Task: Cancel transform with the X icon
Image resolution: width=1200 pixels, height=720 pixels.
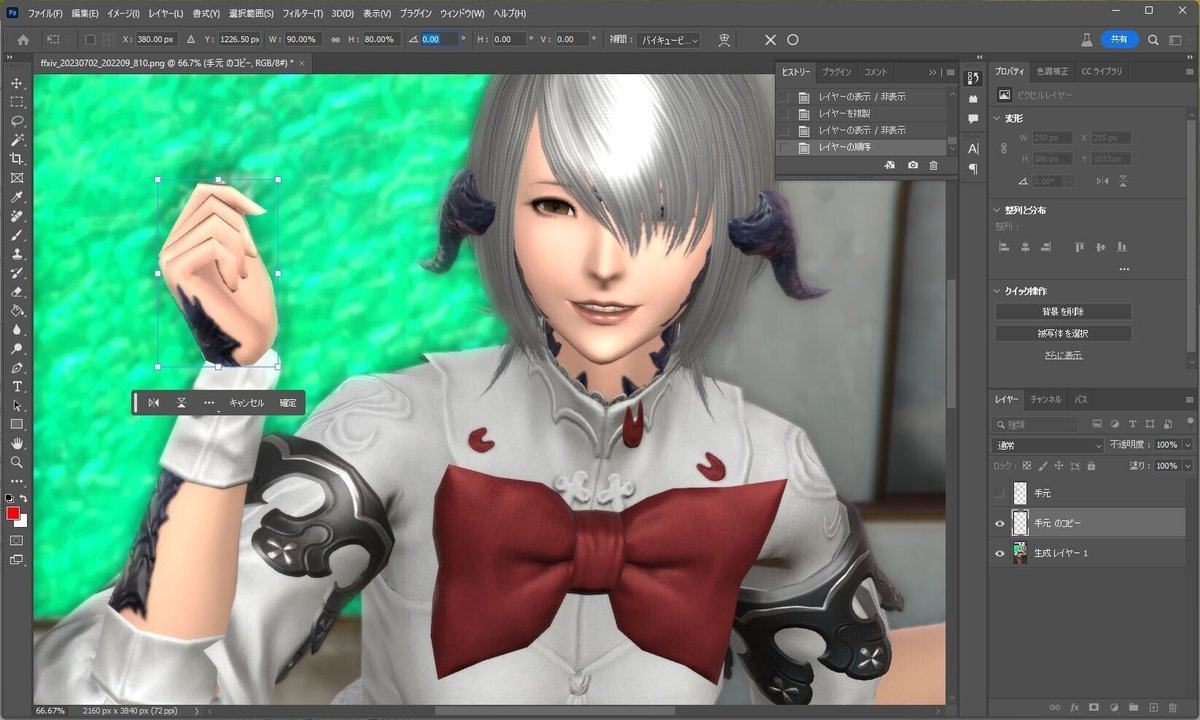Action: point(770,40)
